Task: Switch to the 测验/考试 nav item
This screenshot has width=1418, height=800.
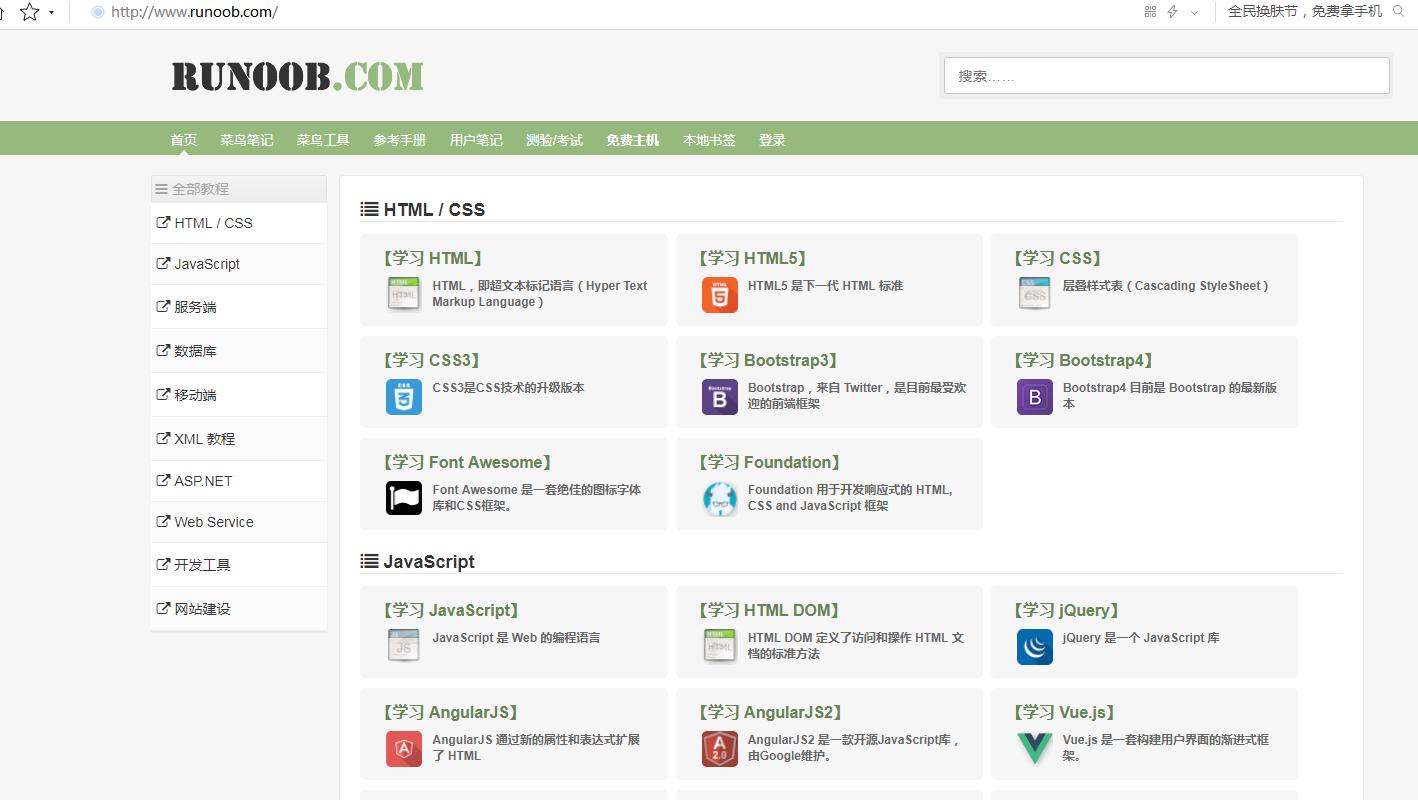Action: tap(554, 139)
